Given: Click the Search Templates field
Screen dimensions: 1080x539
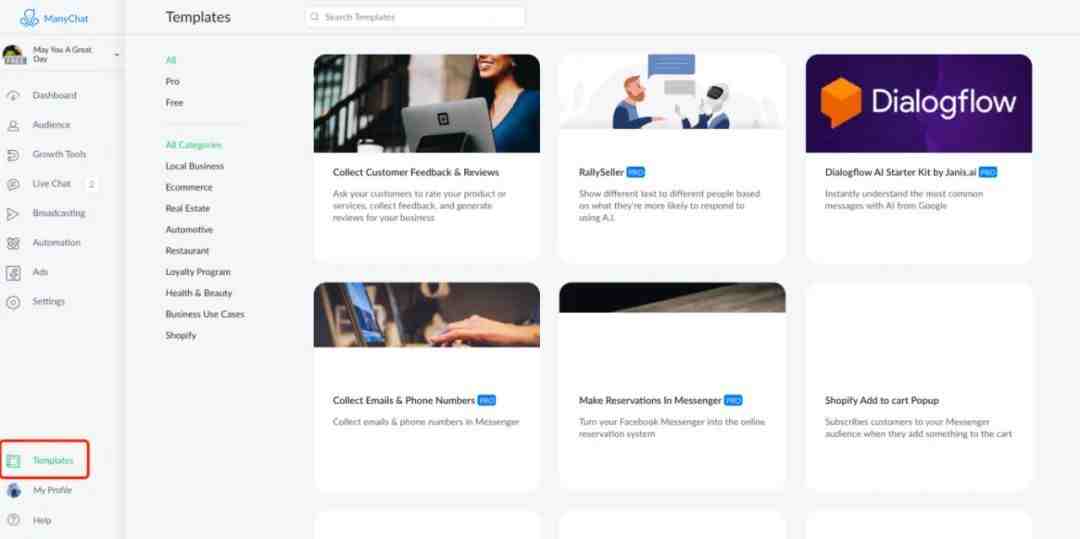Looking at the screenshot, I should click(x=415, y=17).
